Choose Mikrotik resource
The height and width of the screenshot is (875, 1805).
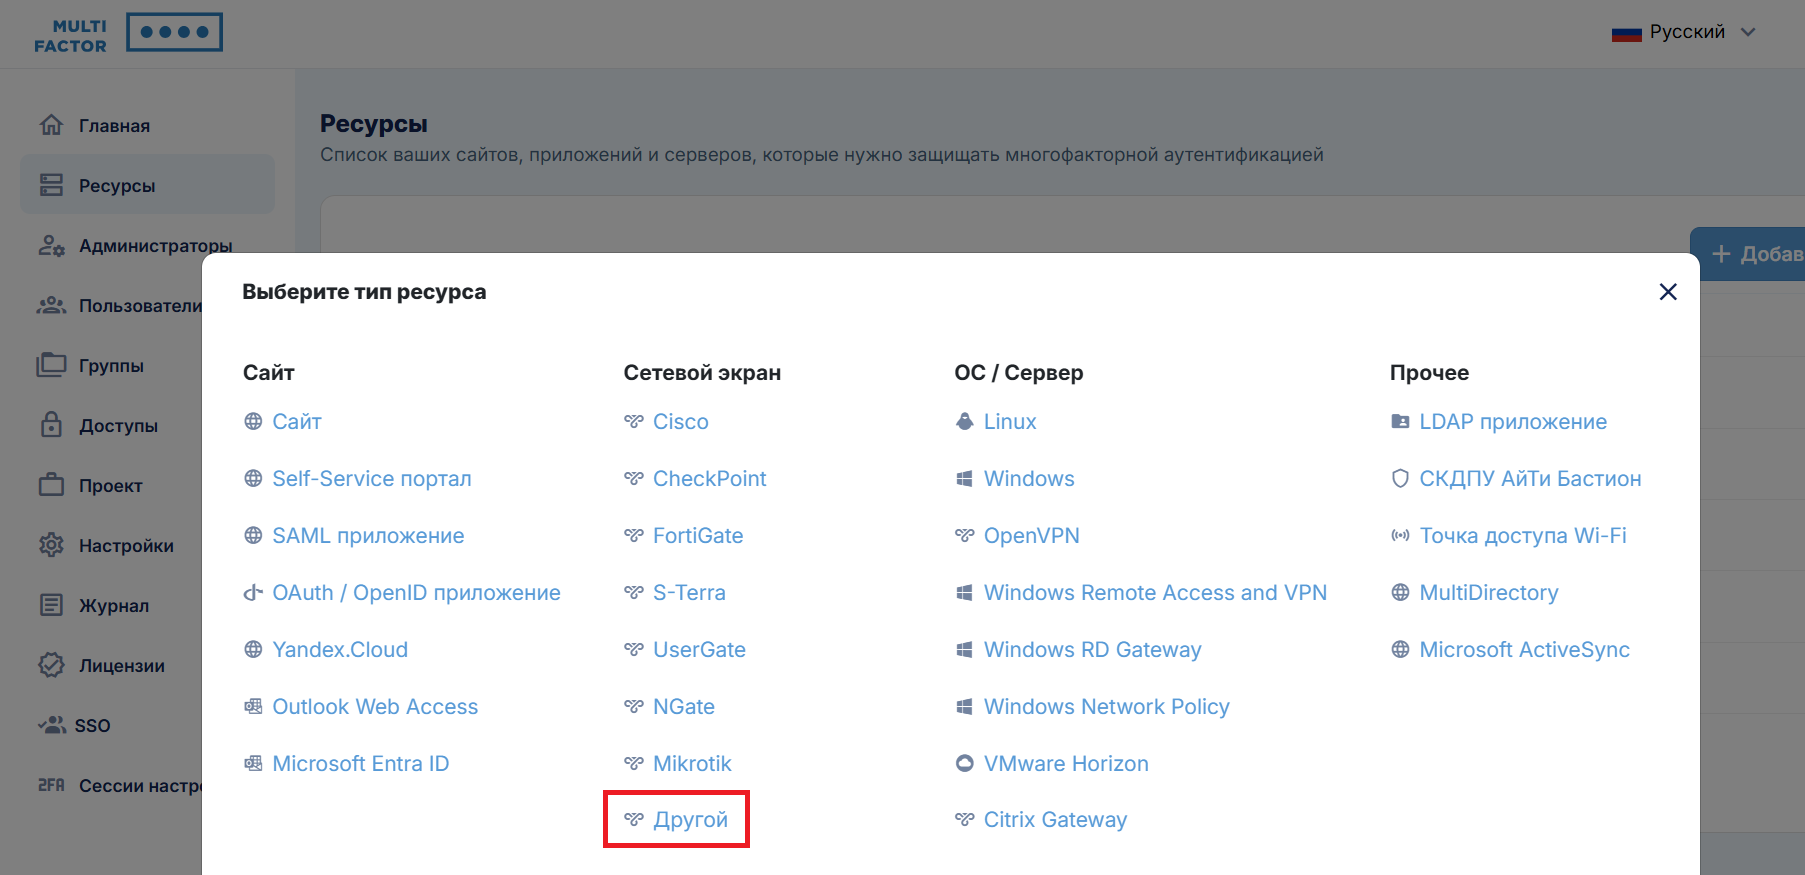692,764
